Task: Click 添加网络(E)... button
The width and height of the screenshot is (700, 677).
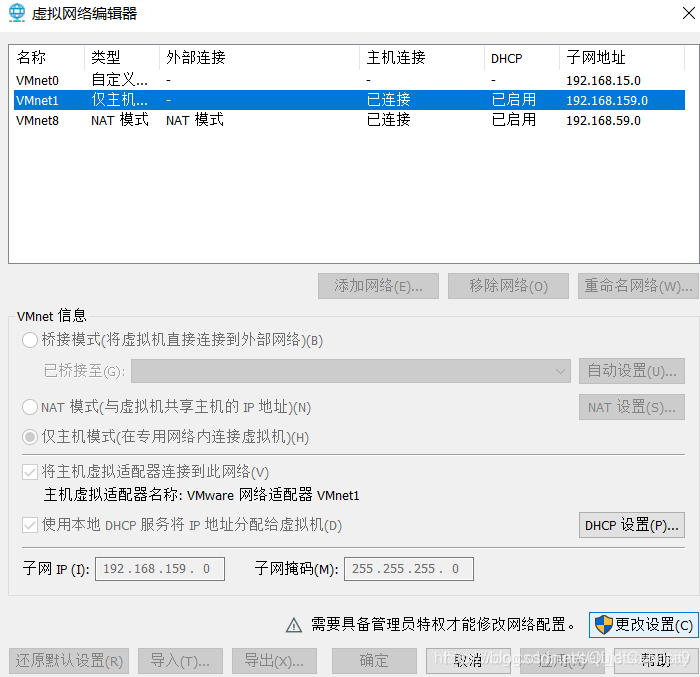Action: [378, 286]
